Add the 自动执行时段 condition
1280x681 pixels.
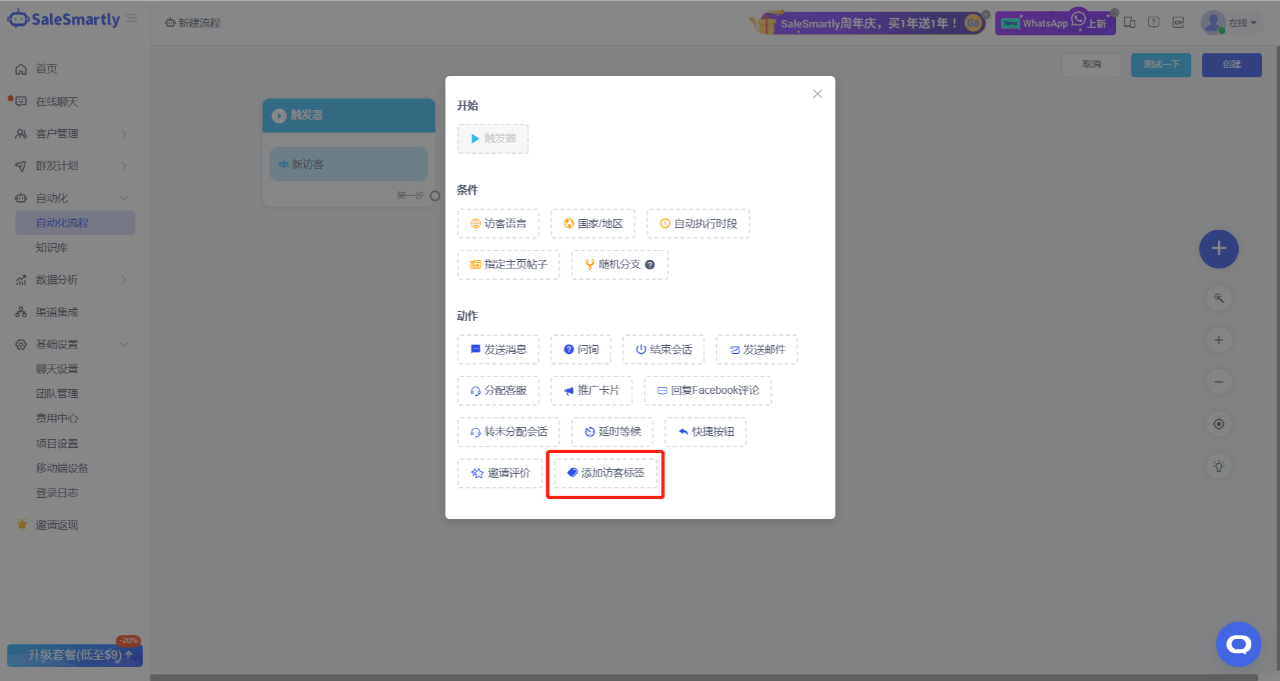[x=698, y=224]
